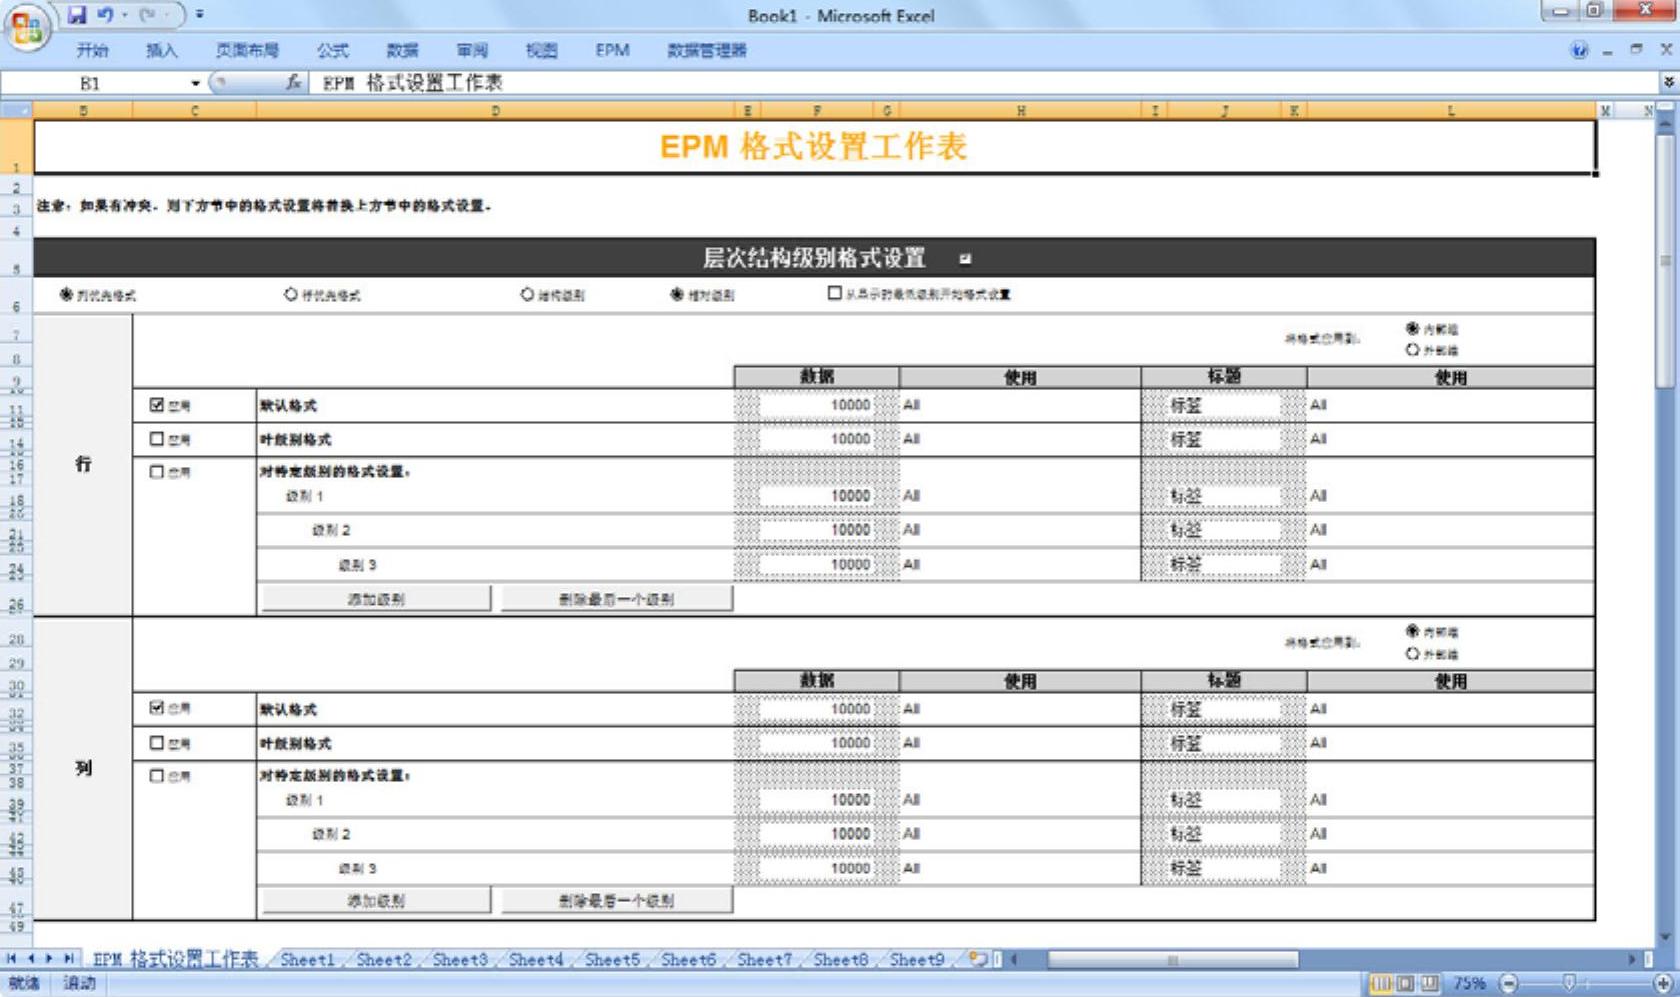The image size is (1680, 997).
Task: Toggle 叶级别格式 checkbox in column section
Action: pos(157,743)
